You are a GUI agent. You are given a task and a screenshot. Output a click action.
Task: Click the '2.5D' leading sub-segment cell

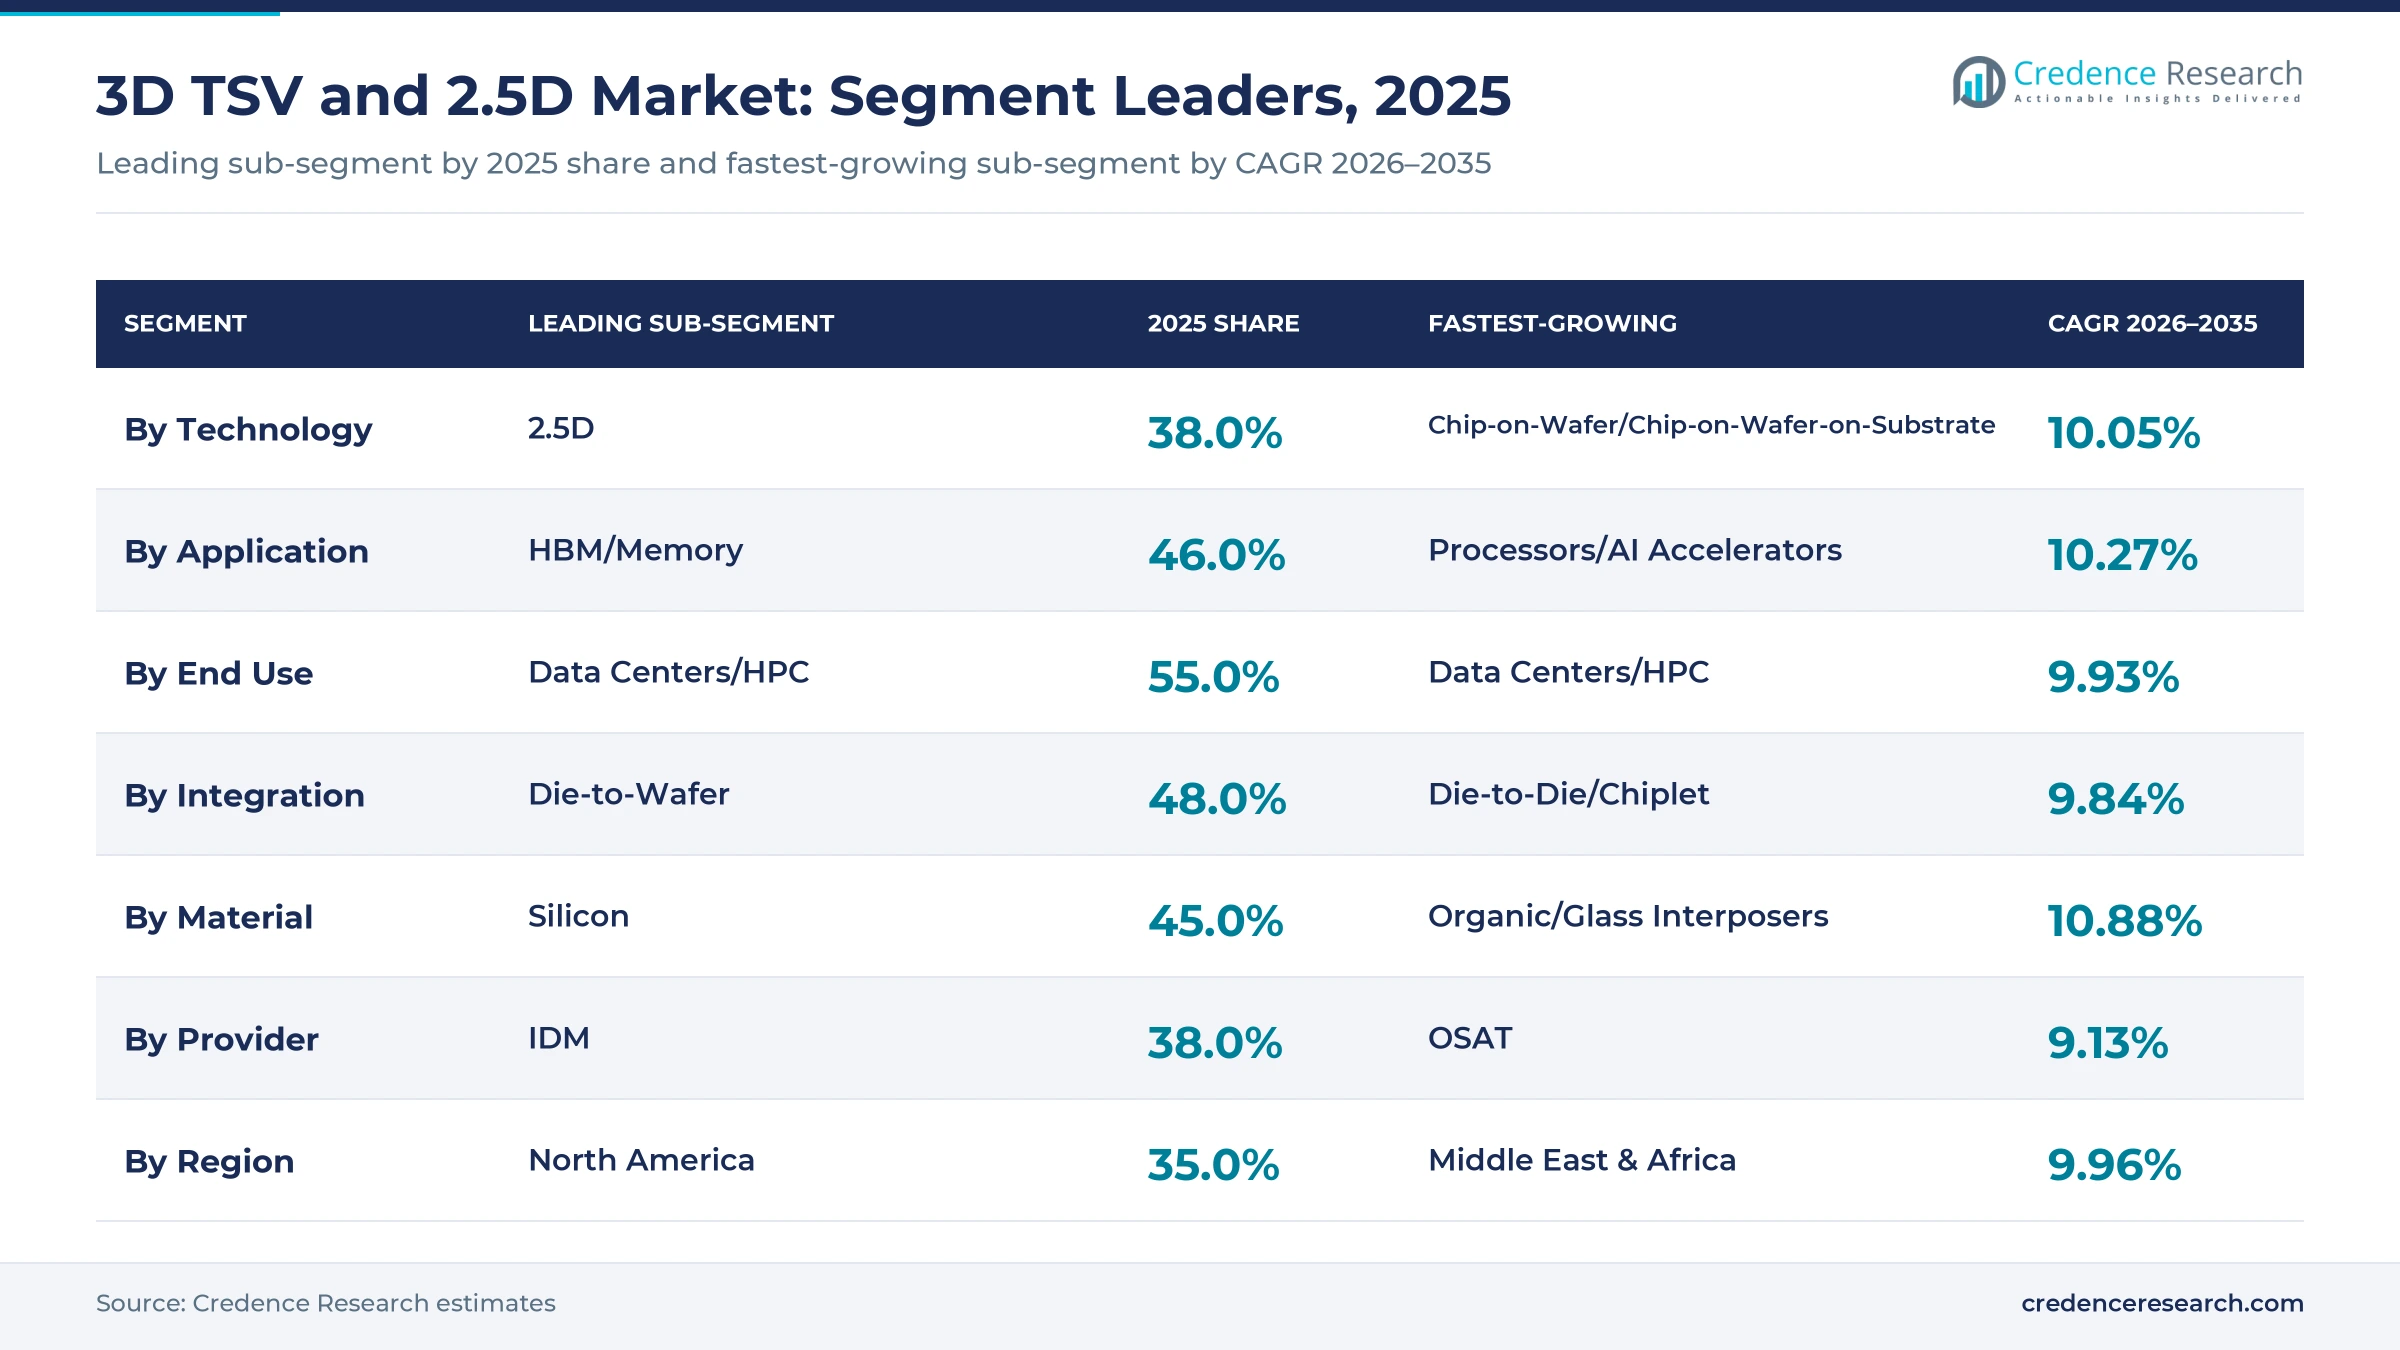pyautogui.click(x=561, y=428)
